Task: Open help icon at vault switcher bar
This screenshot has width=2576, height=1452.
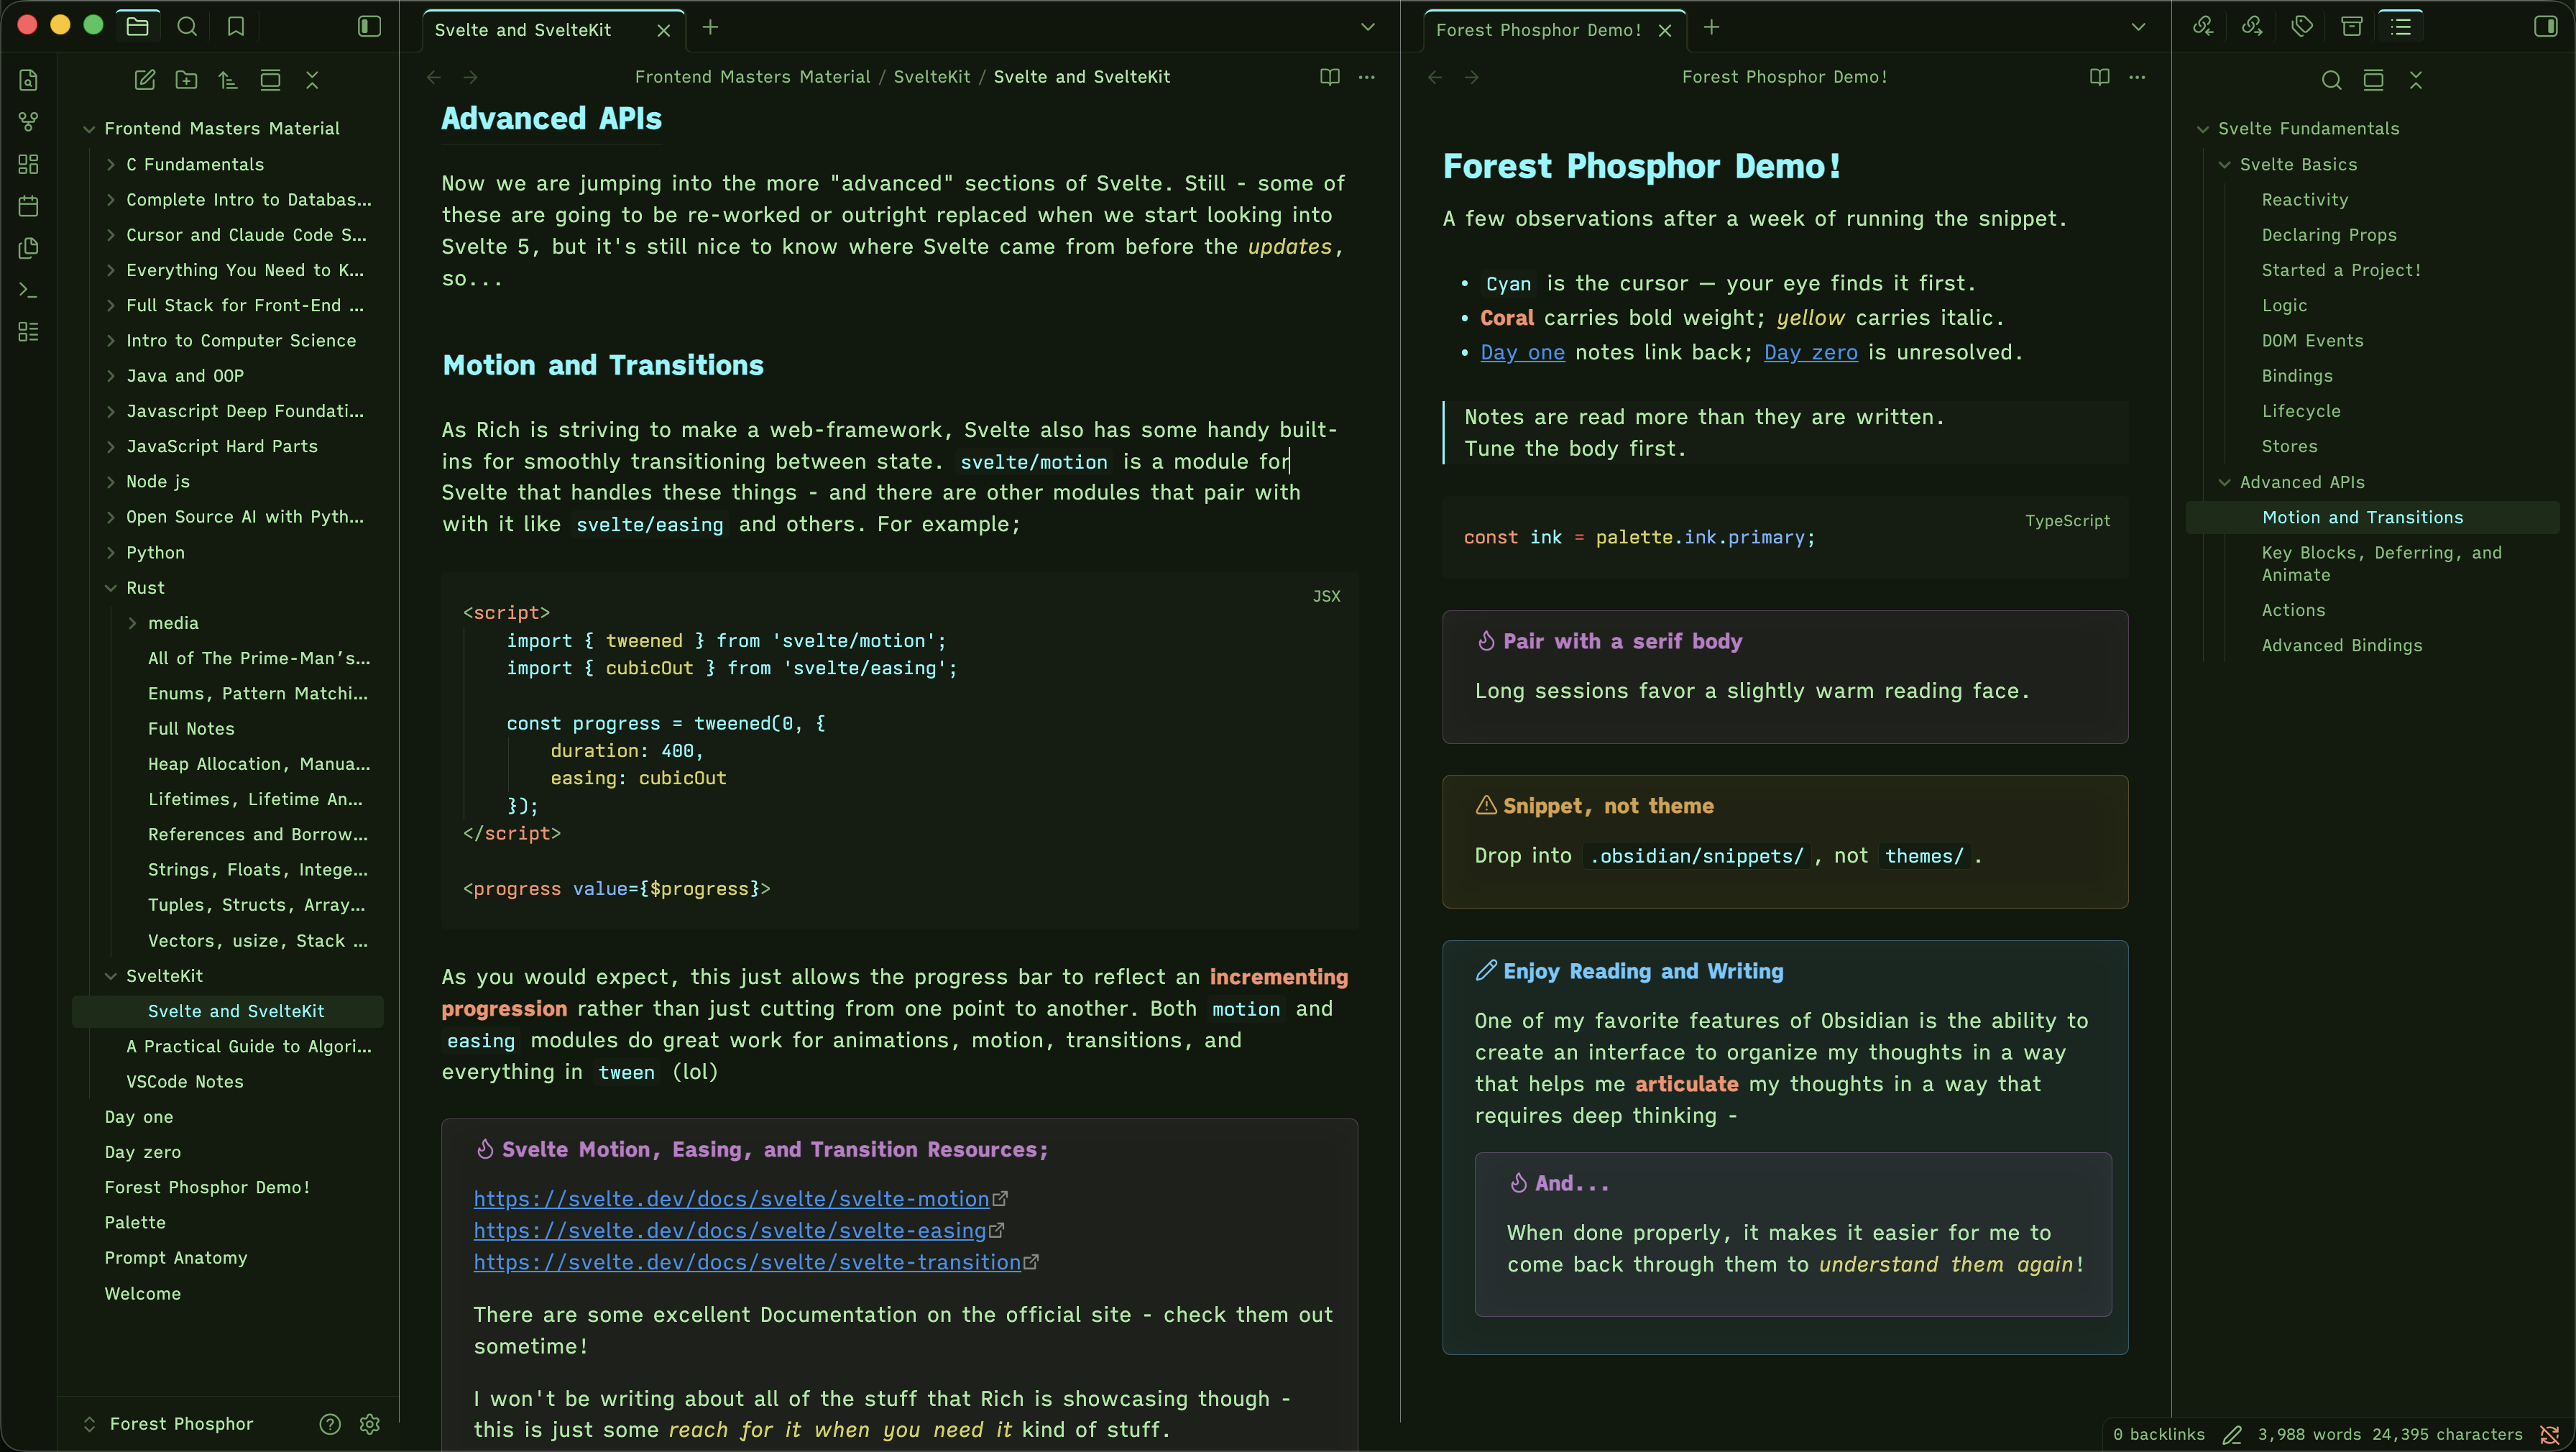Action: point(330,1424)
